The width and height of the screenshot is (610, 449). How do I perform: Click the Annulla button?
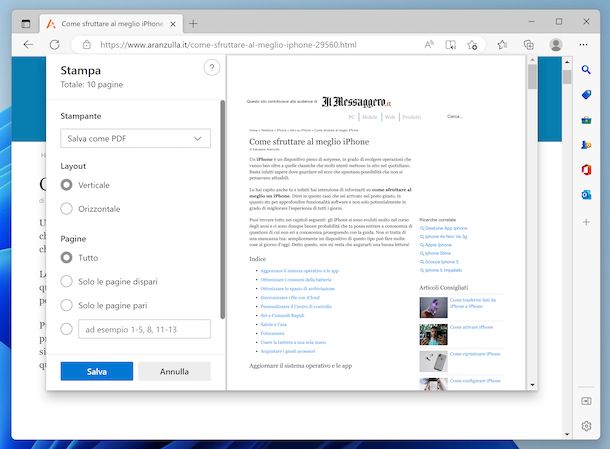174,372
